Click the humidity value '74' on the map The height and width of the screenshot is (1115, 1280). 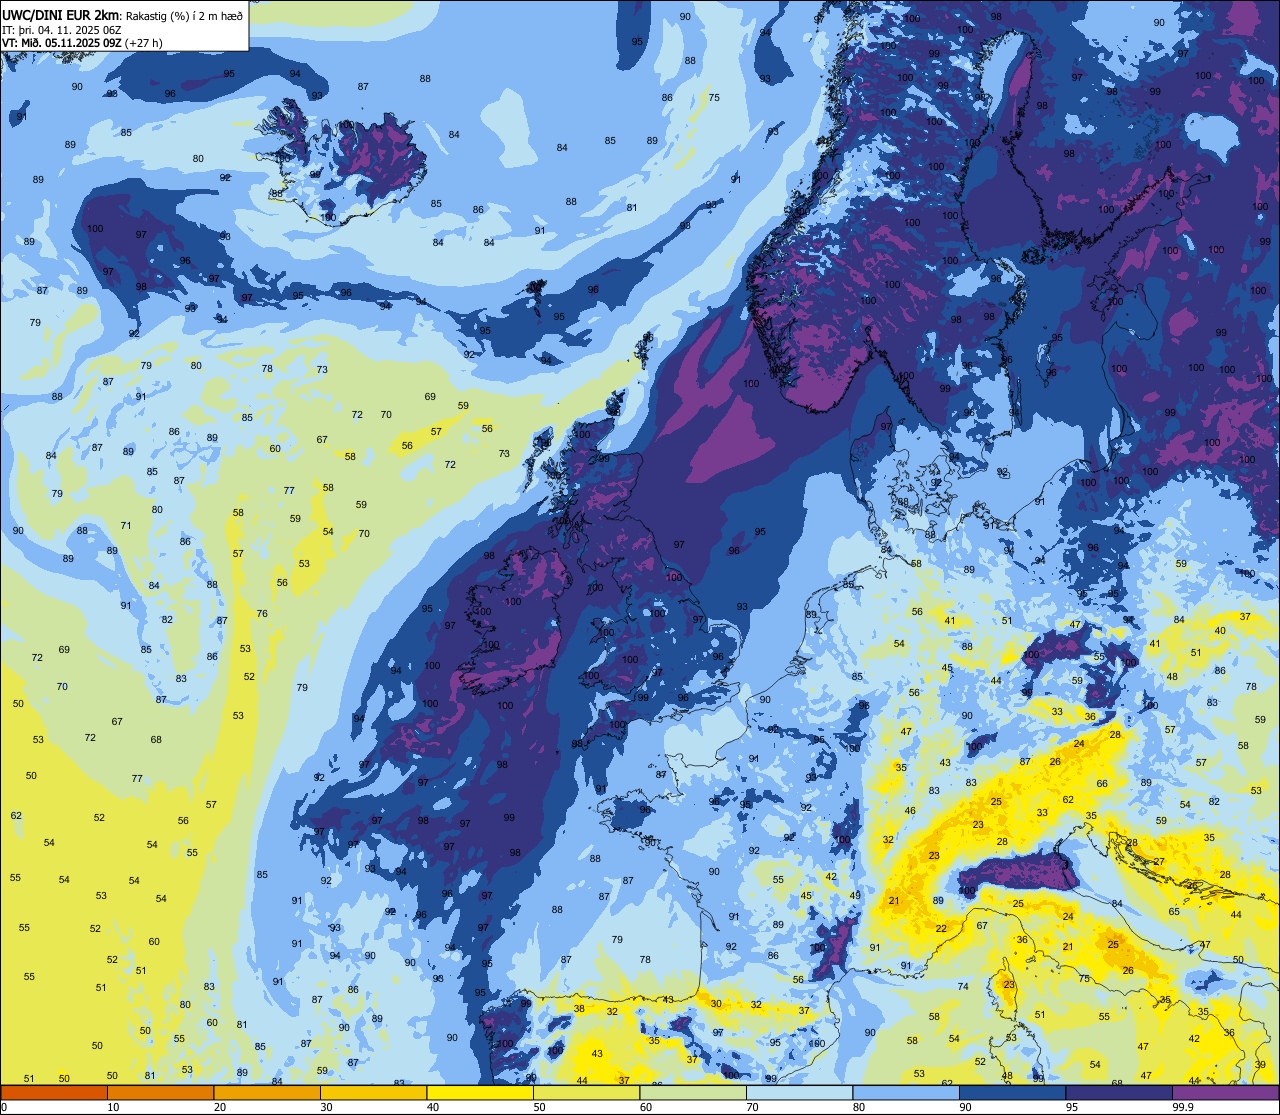[963, 987]
